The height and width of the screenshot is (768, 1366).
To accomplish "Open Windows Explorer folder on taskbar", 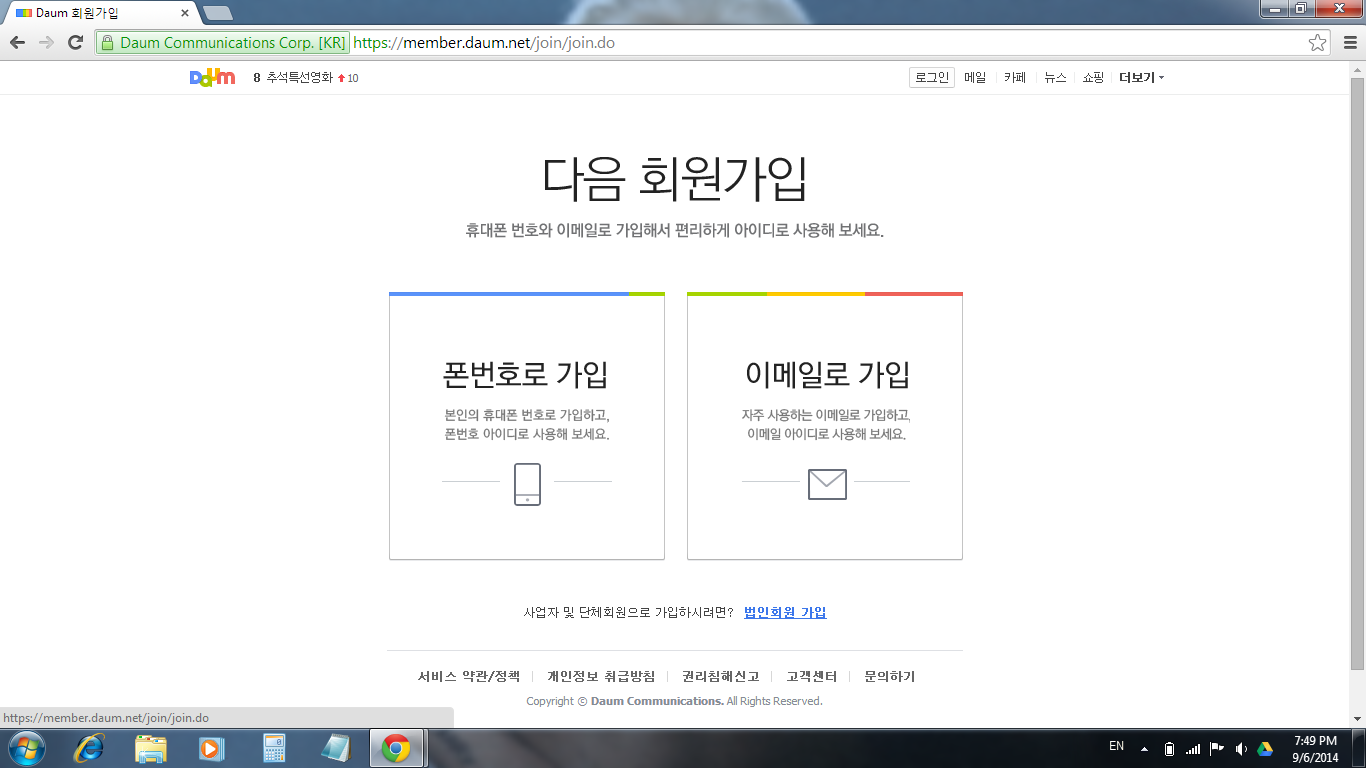I will pos(151,748).
